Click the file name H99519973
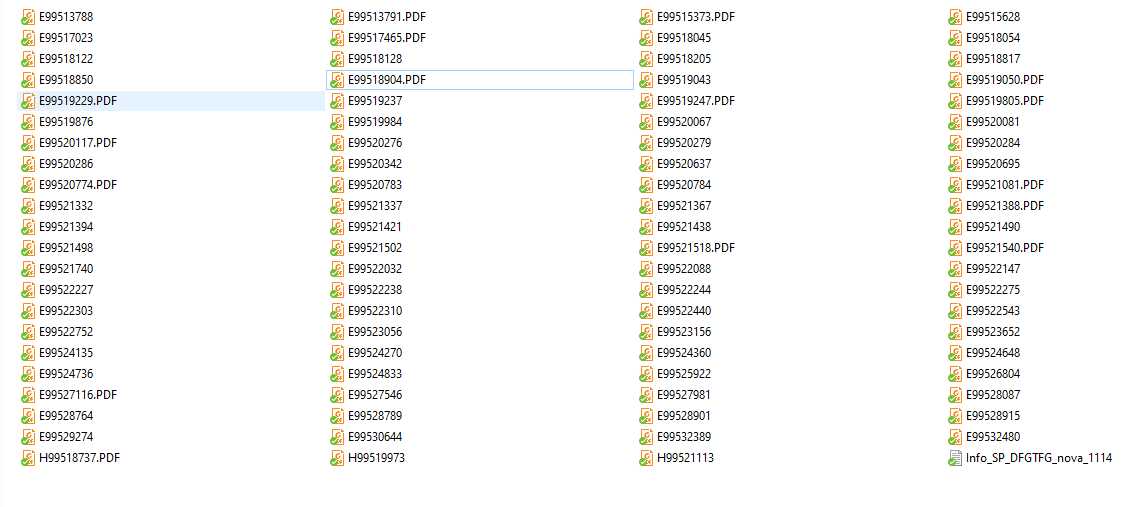Viewport: 1143px width, 507px height. 376,458
